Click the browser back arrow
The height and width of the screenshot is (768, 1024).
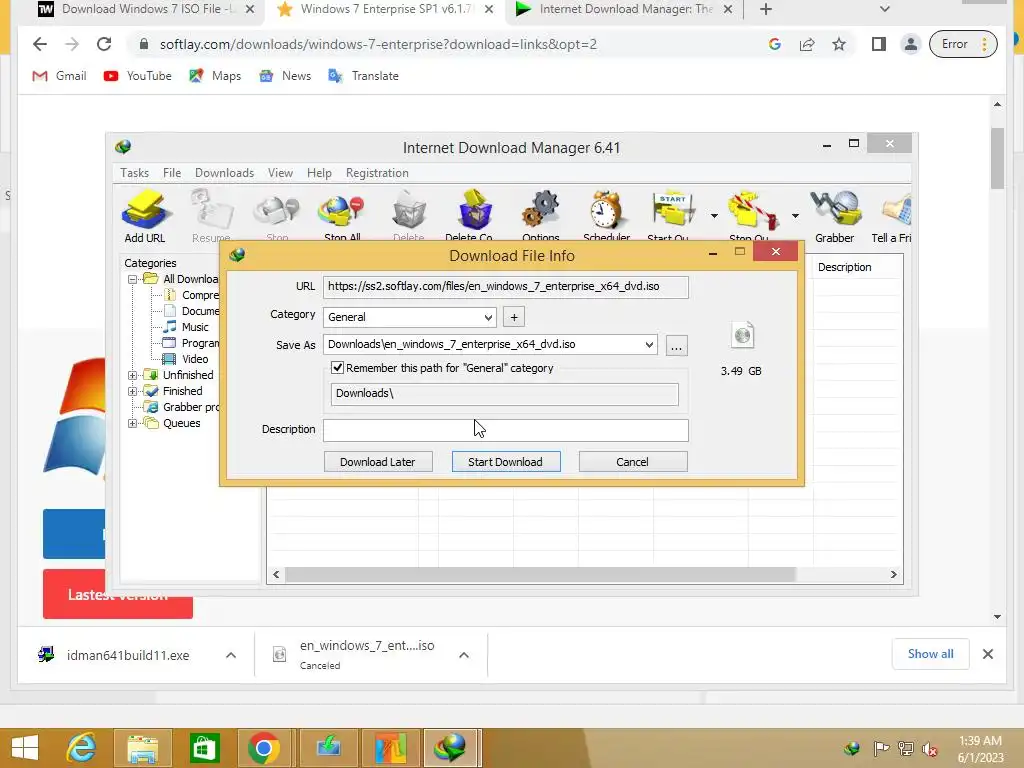[x=40, y=44]
